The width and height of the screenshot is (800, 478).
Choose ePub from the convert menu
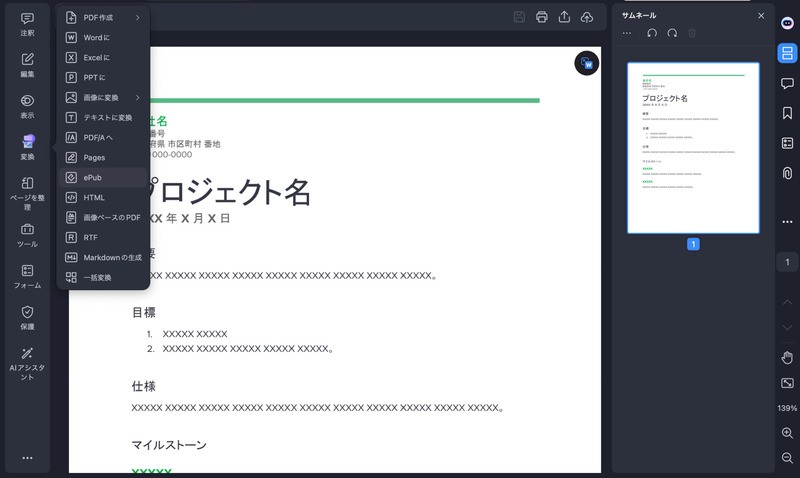pyautogui.click(x=93, y=177)
